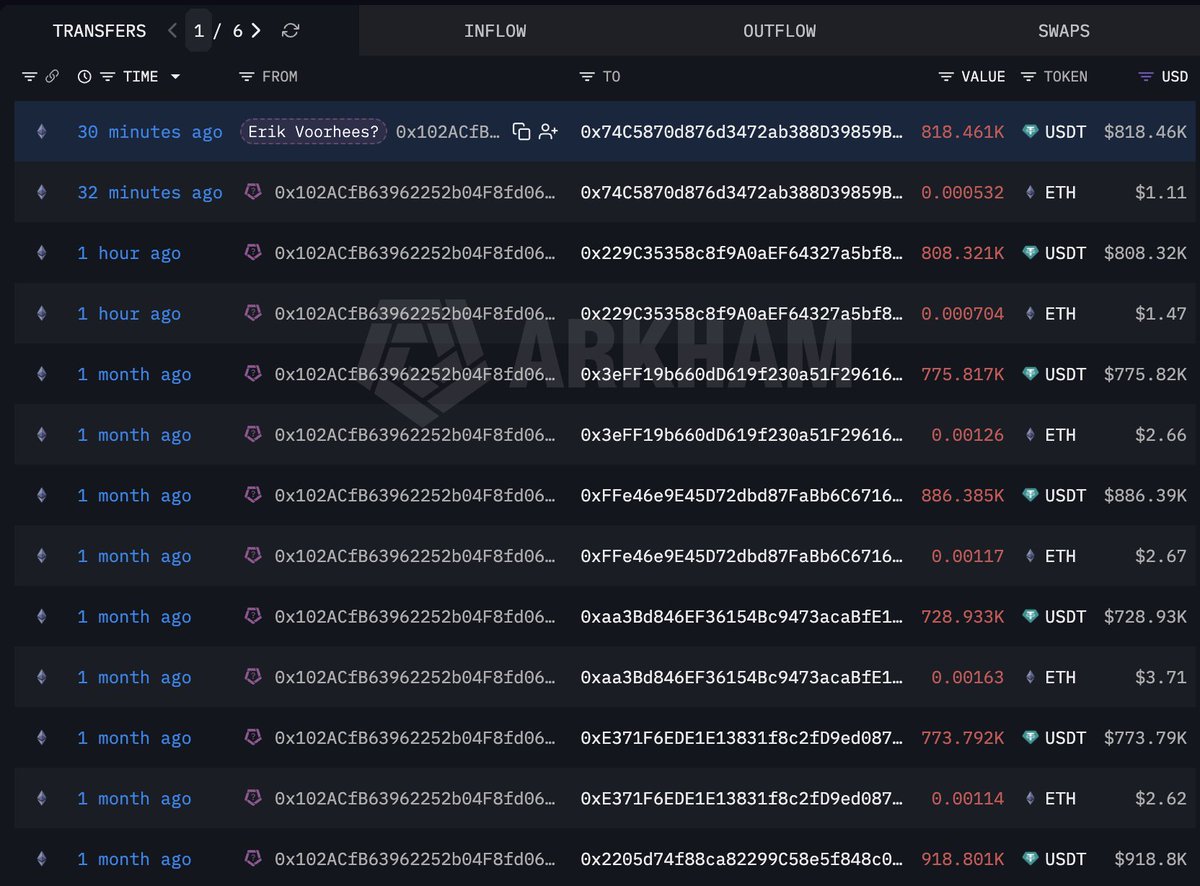Click the USD column filter icon

(x=1146, y=77)
